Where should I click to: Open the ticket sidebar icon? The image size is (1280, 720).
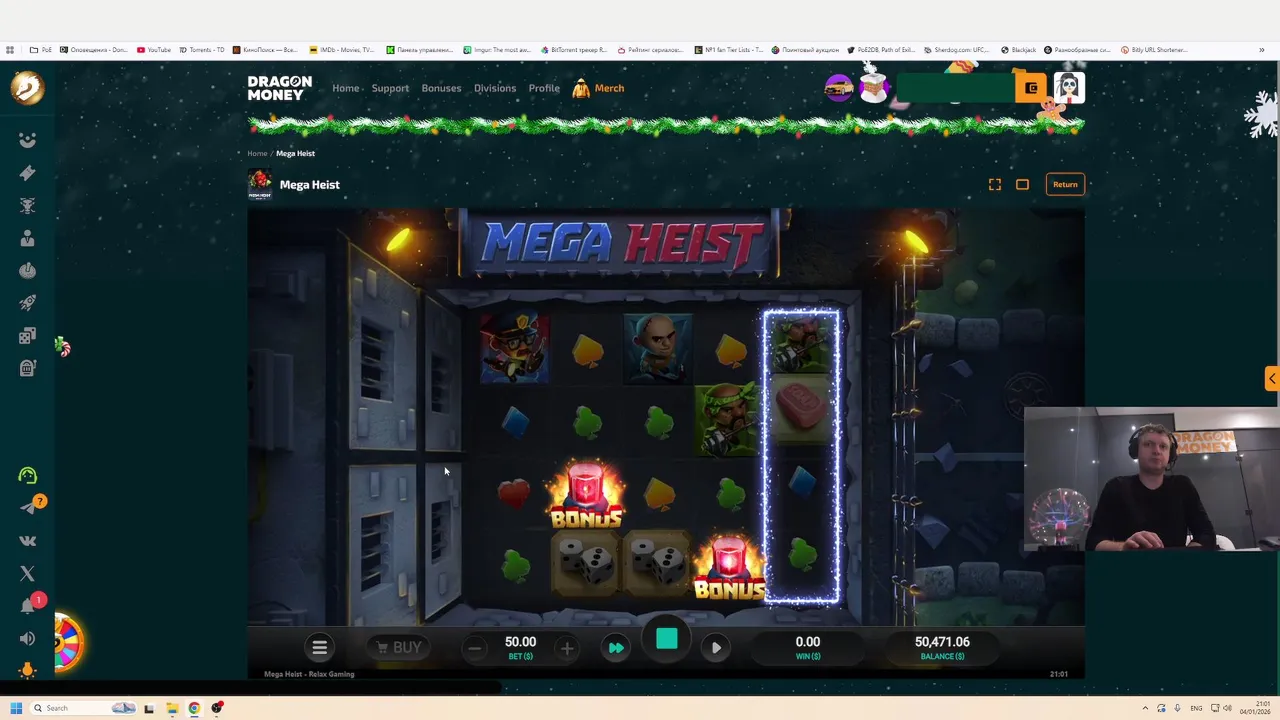tap(27, 173)
